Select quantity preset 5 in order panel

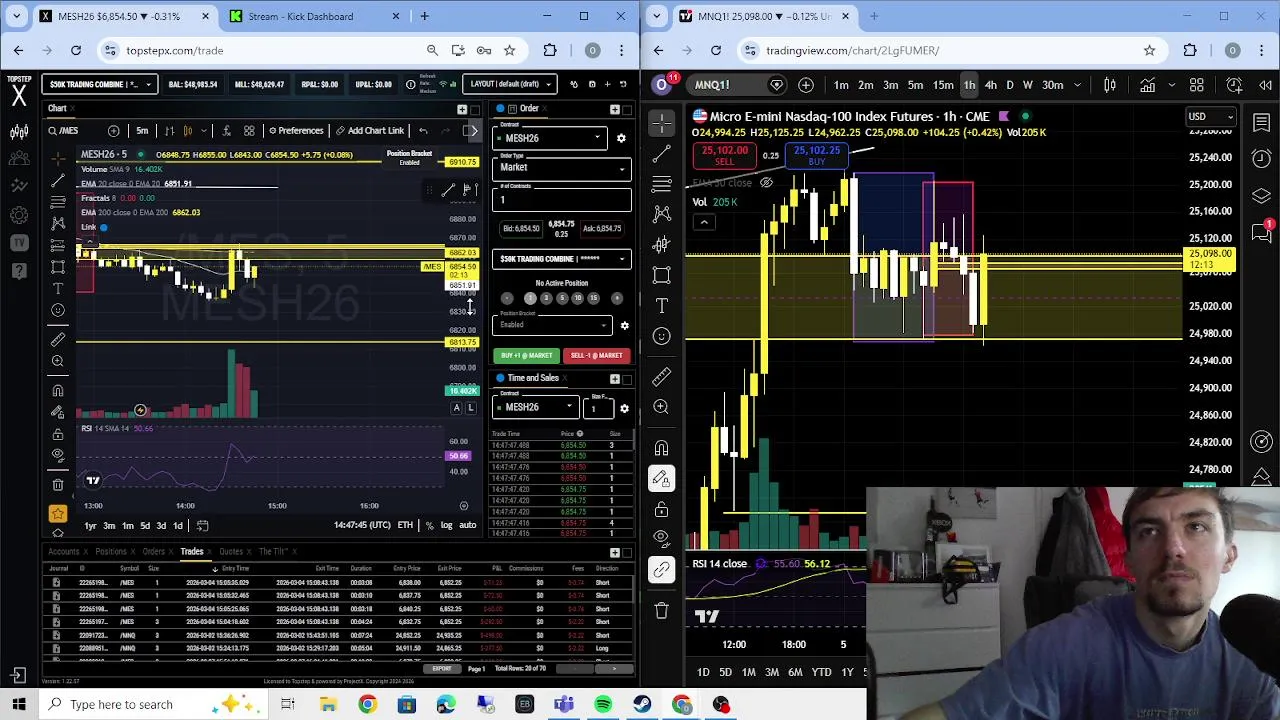coord(562,298)
